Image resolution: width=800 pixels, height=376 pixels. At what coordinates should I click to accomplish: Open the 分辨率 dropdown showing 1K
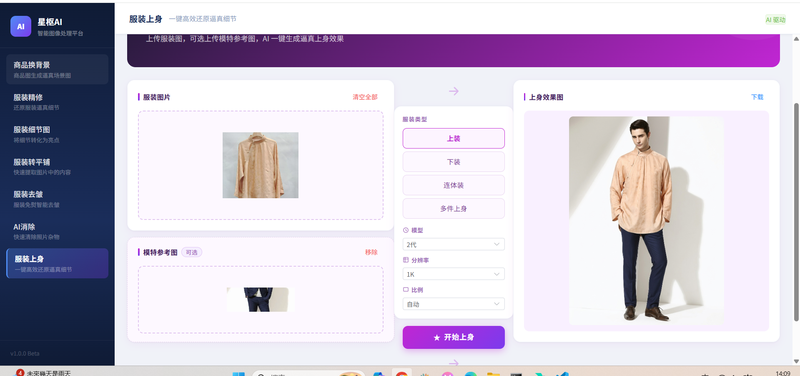[x=454, y=274]
